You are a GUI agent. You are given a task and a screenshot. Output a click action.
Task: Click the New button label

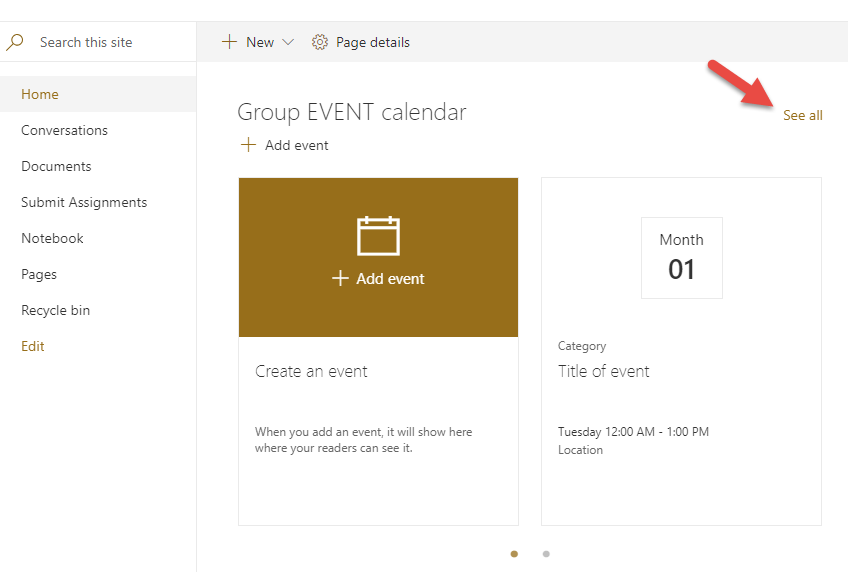click(x=260, y=42)
